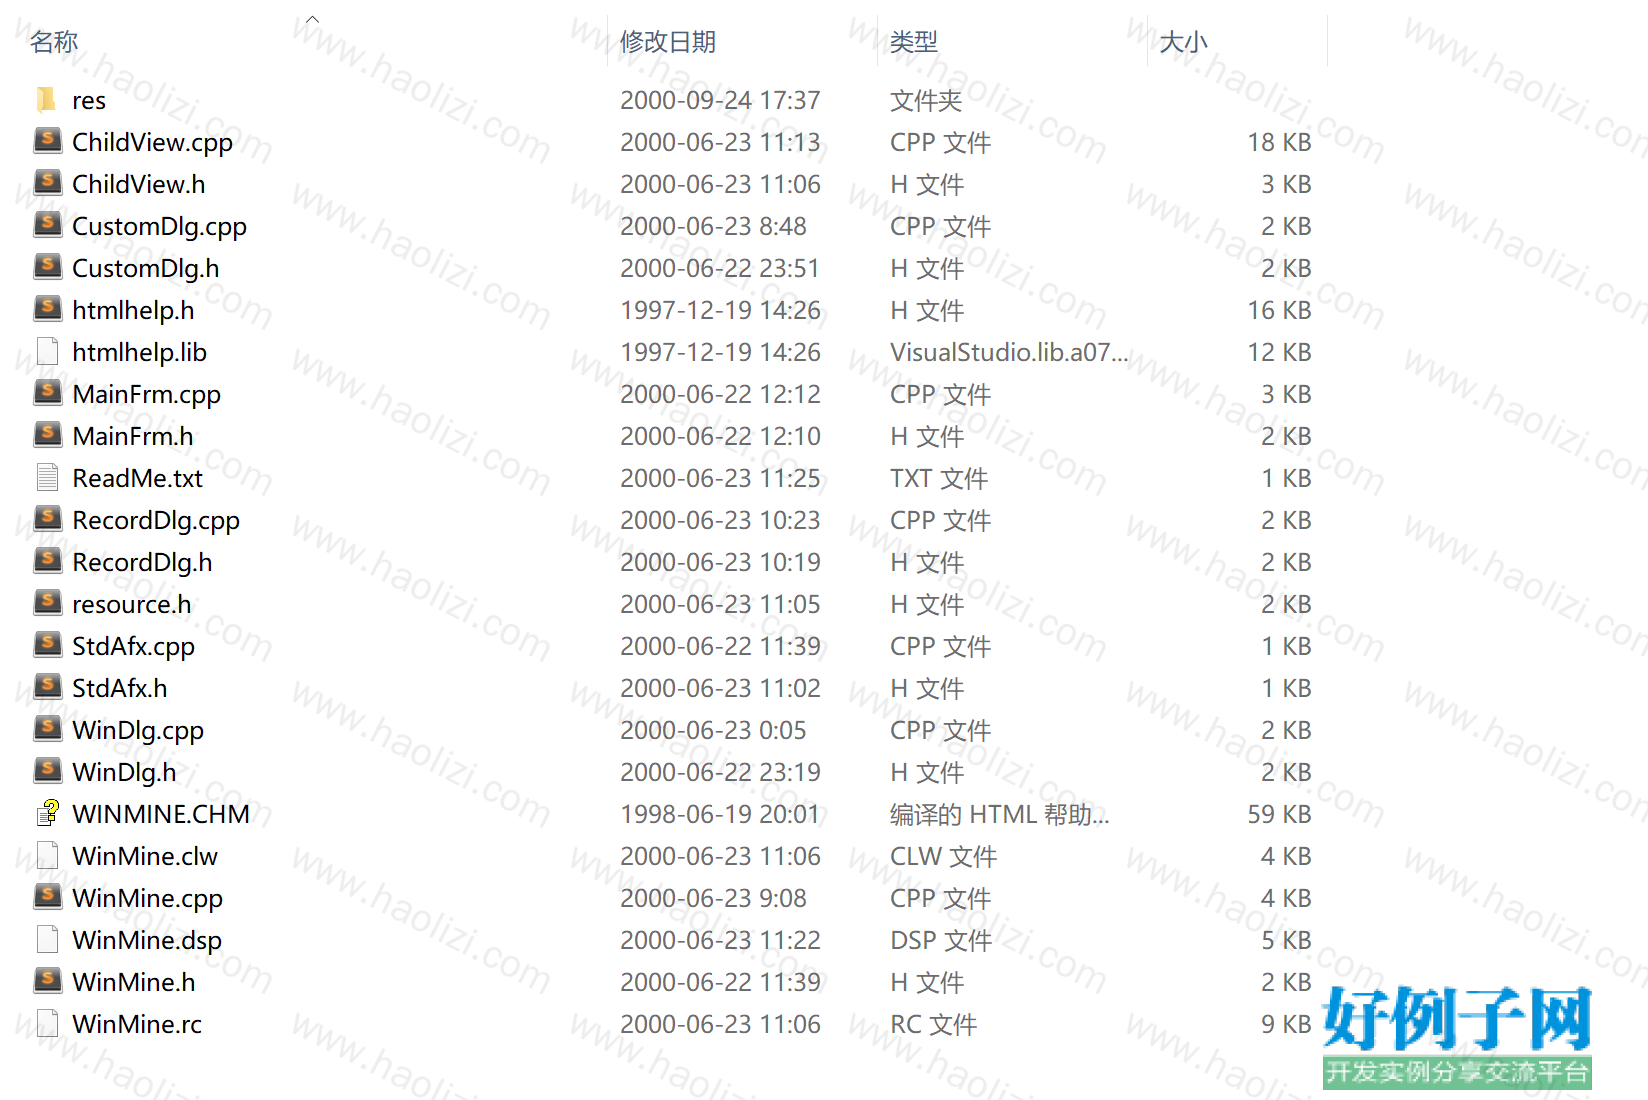
Task: Click the 18 KB size cell
Action: click(1279, 143)
